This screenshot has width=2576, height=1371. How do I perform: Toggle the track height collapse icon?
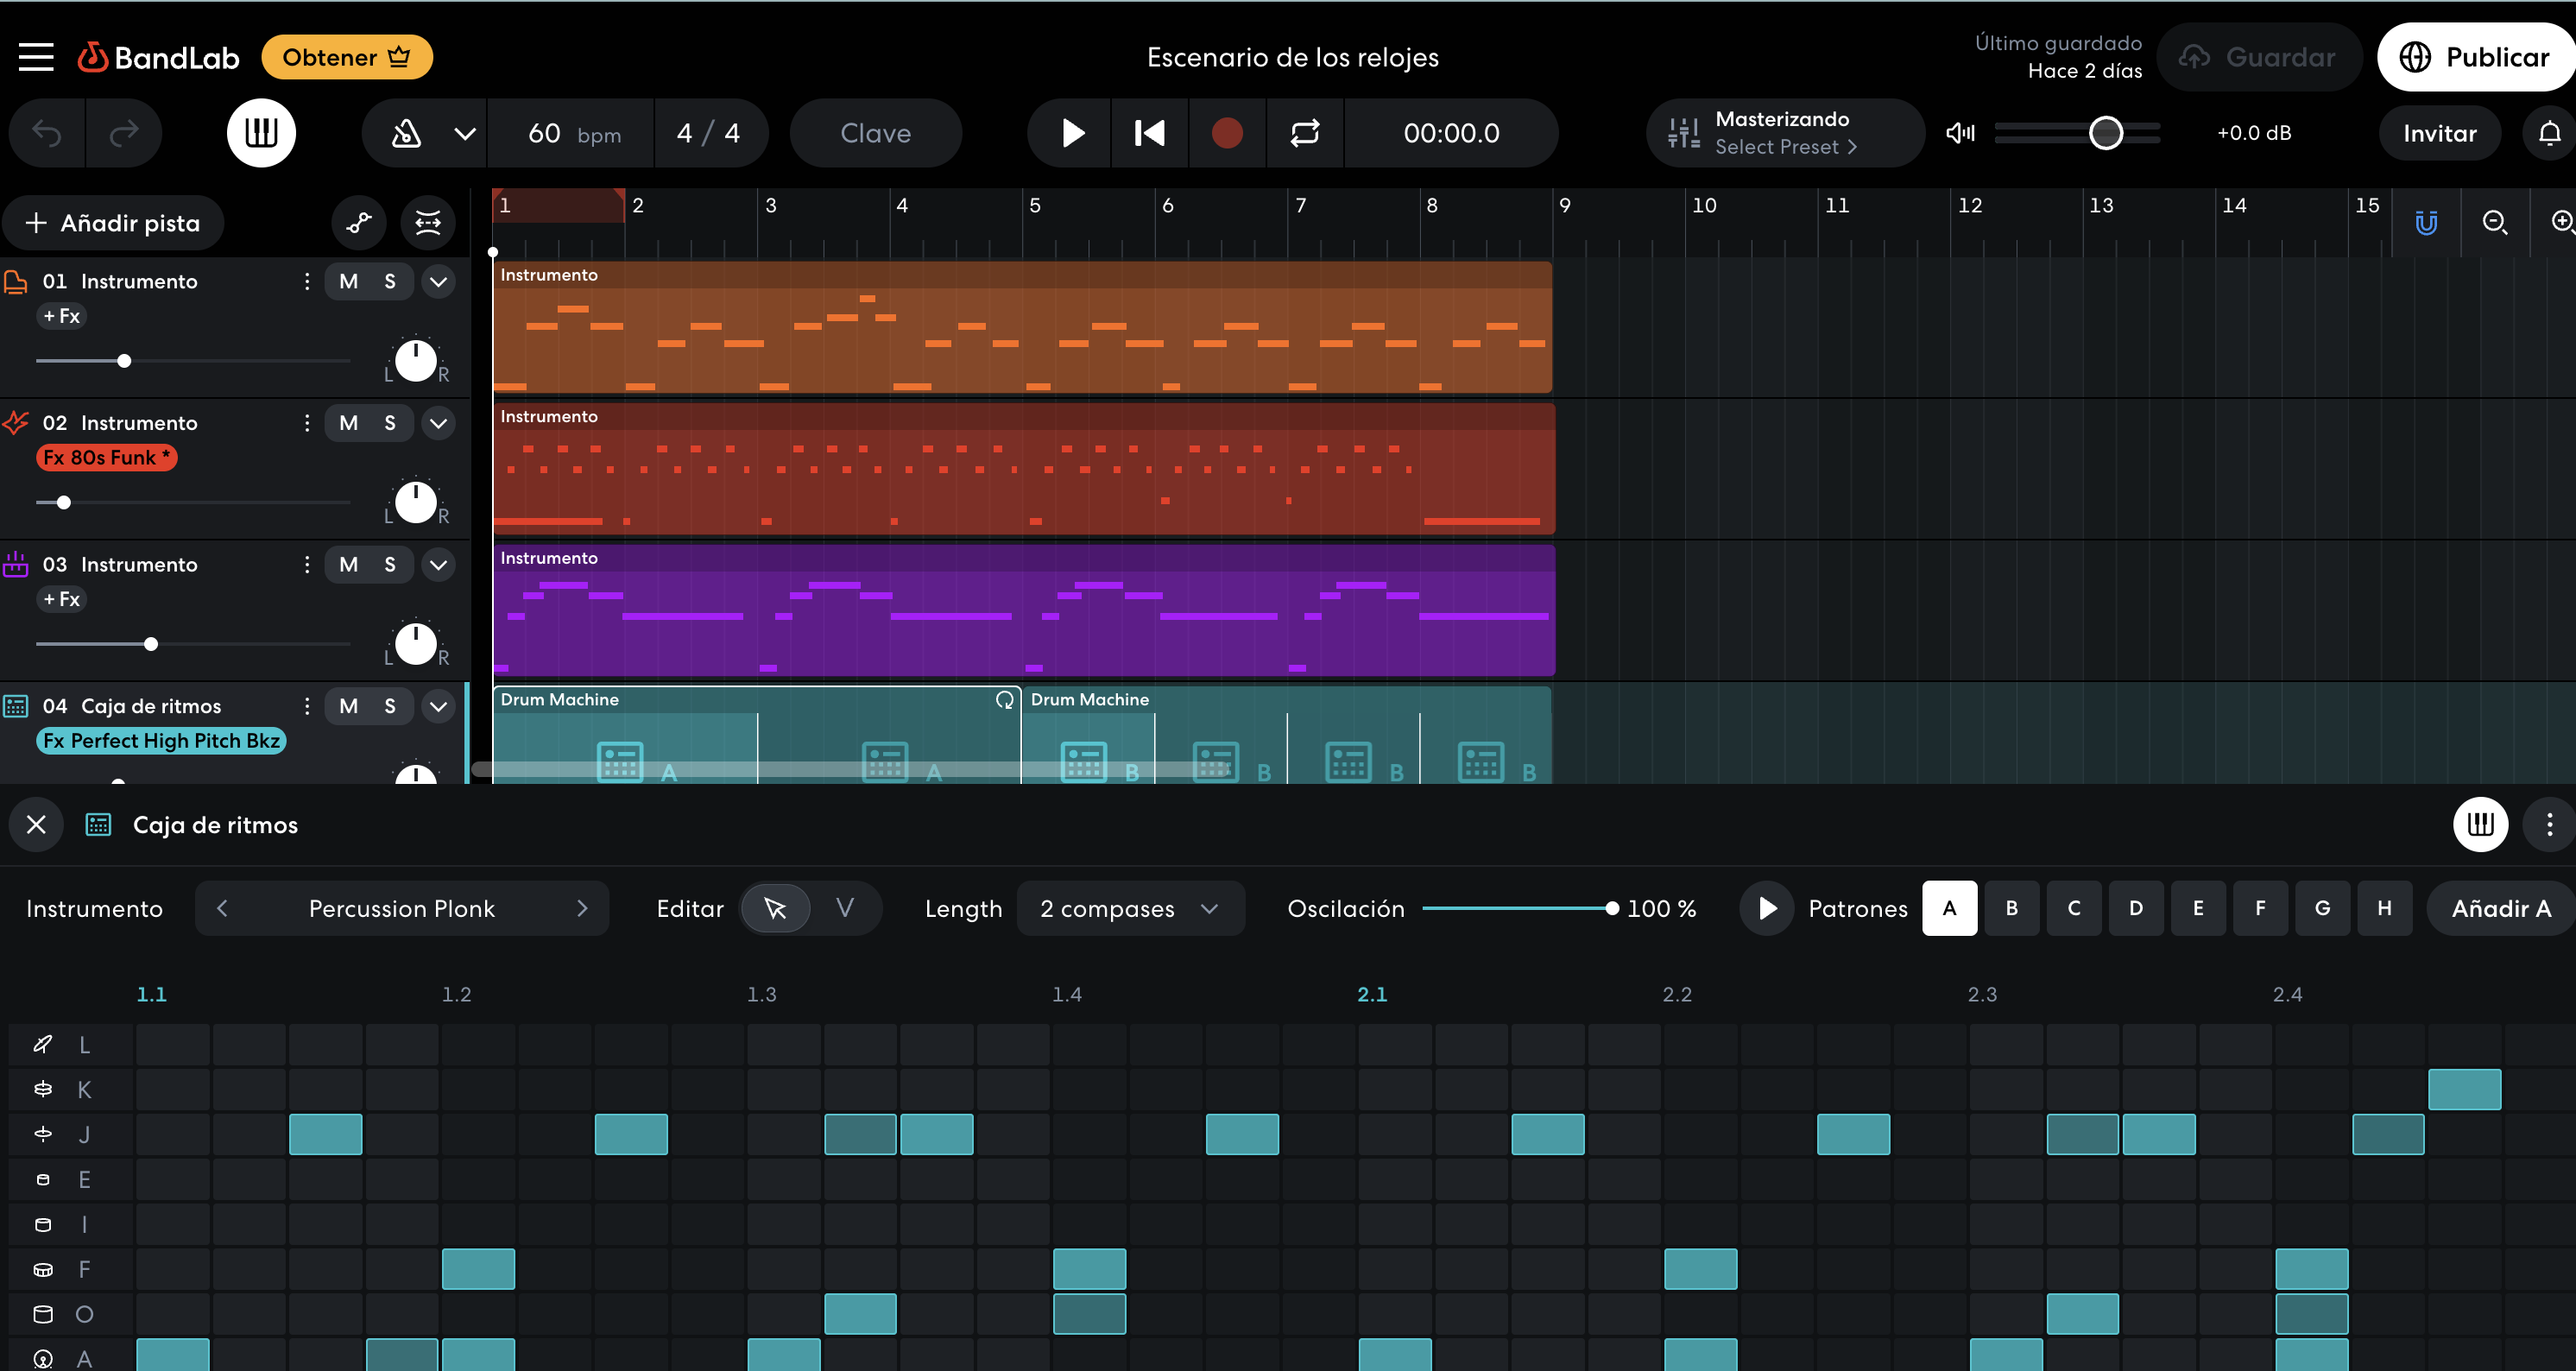click(x=428, y=223)
